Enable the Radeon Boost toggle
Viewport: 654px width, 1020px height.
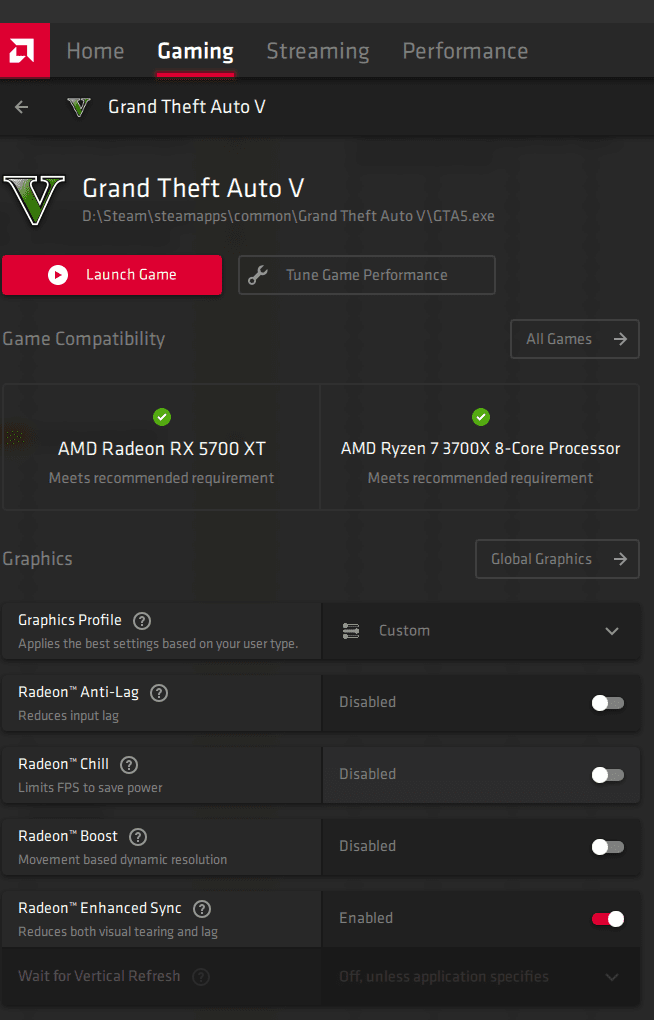coord(607,847)
